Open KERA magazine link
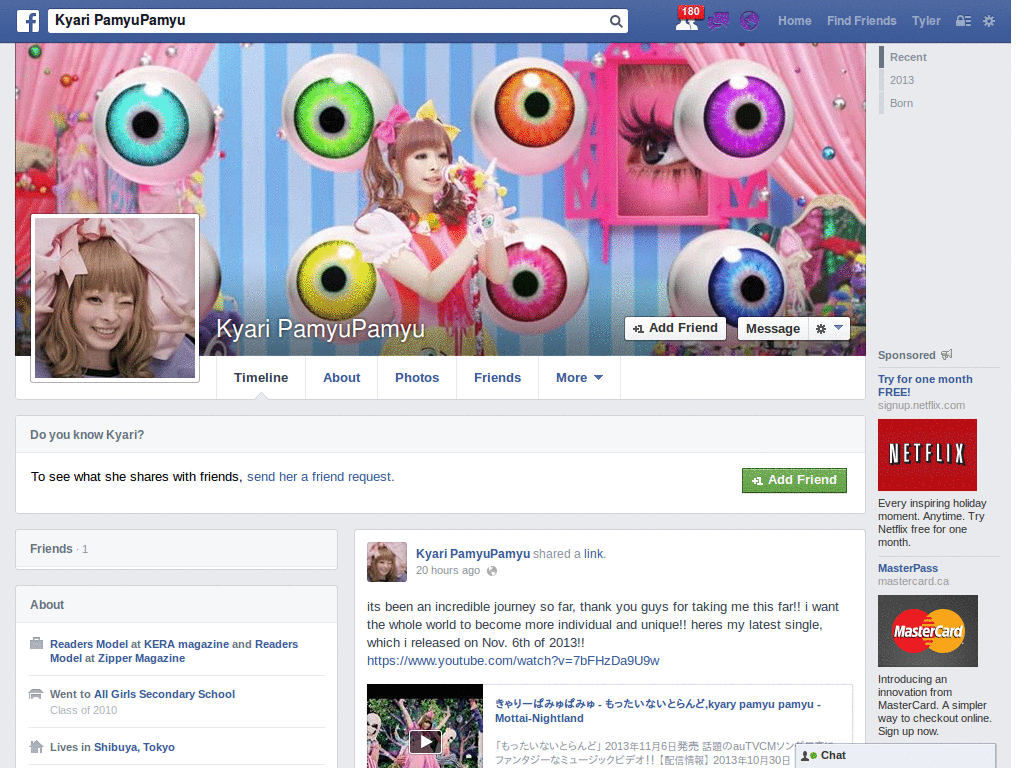The width and height of the screenshot is (1024, 768). tap(187, 644)
